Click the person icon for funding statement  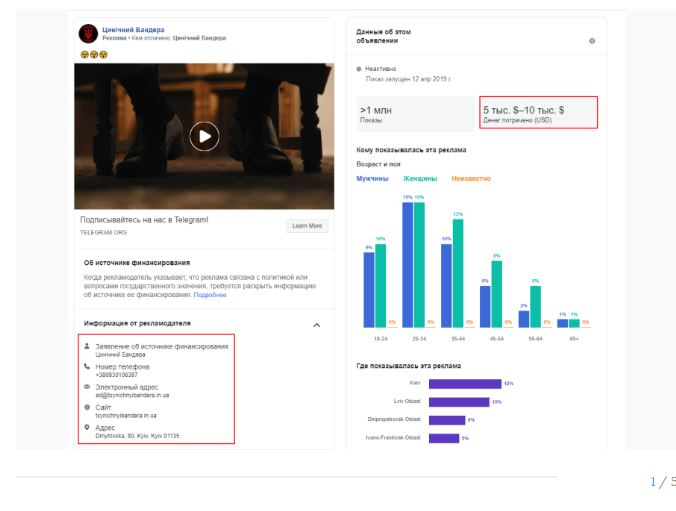[87, 346]
